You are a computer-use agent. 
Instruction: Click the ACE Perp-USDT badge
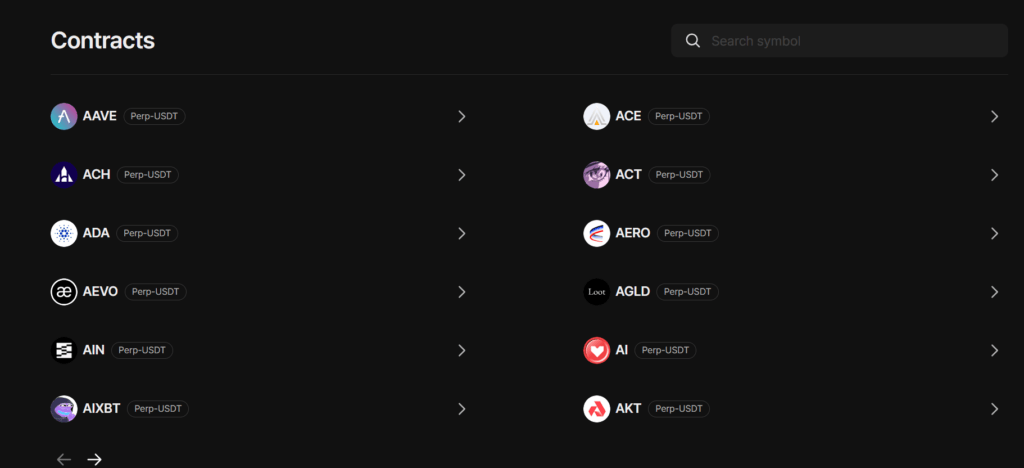679,116
